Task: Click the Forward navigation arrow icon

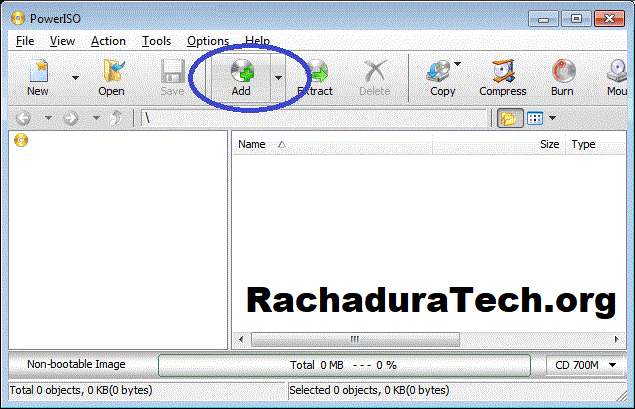Action: (x=71, y=118)
